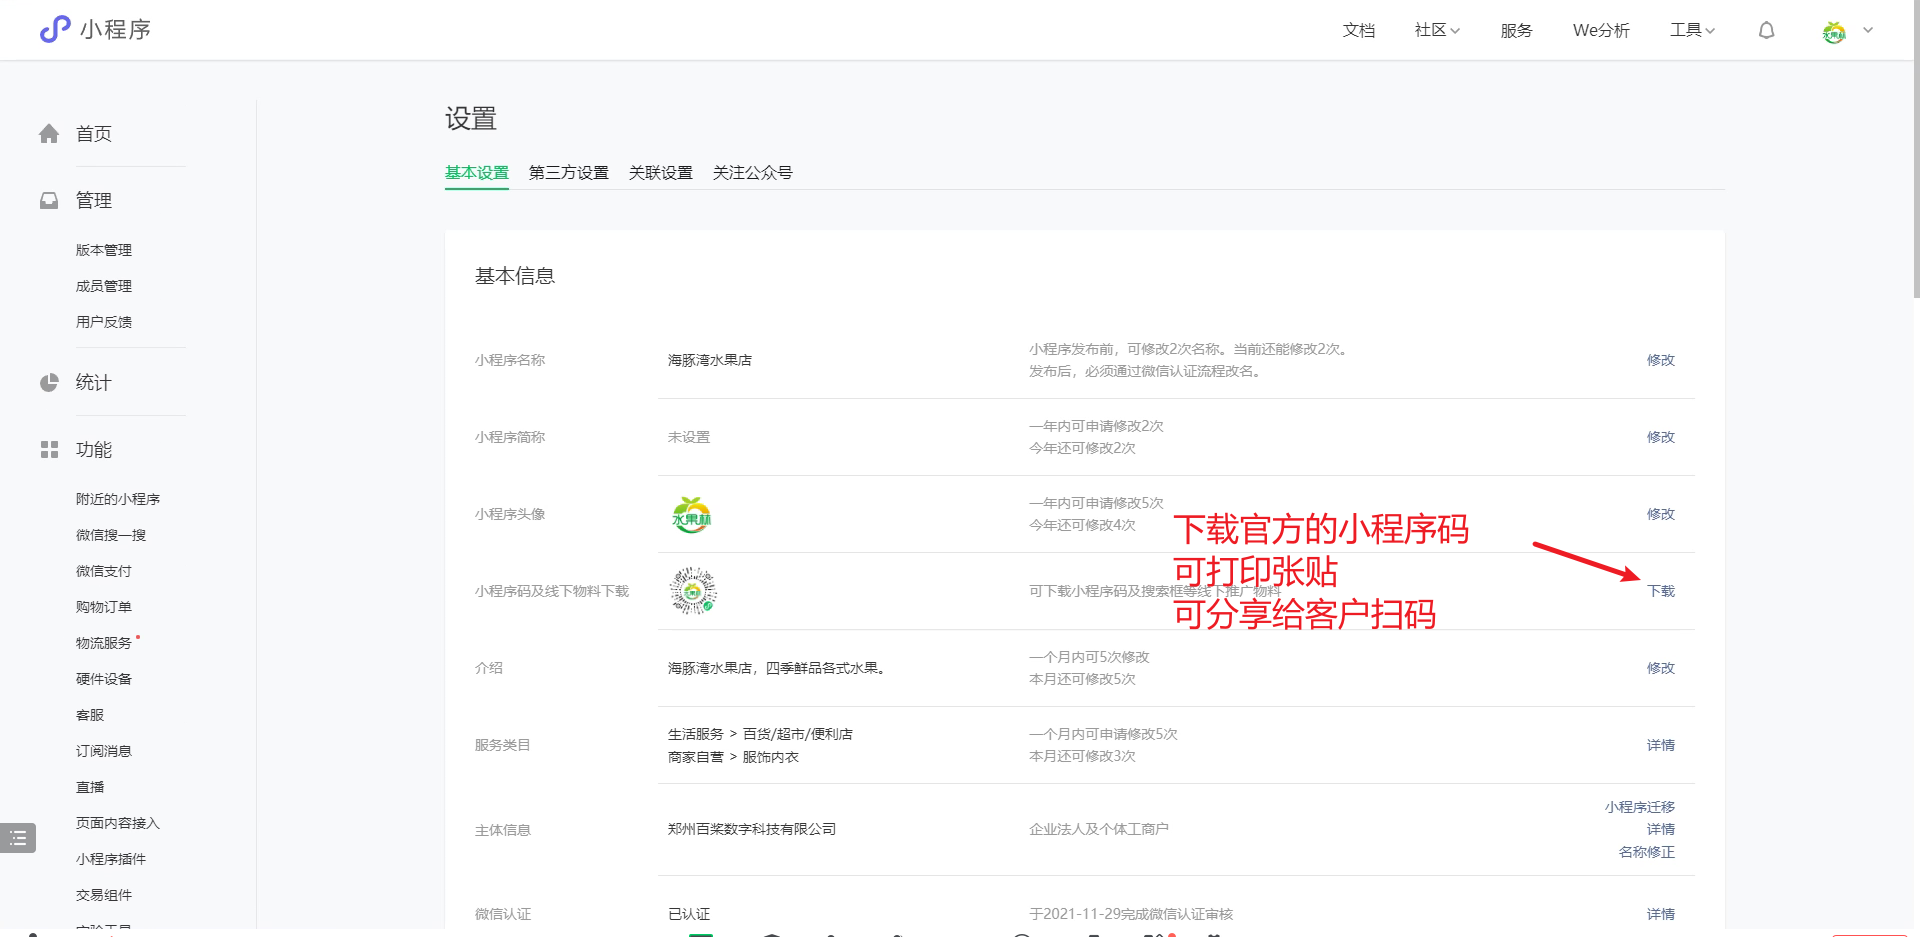Click the 未设置 short name value
Viewport: 1920px width, 937px height.
[689, 437]
